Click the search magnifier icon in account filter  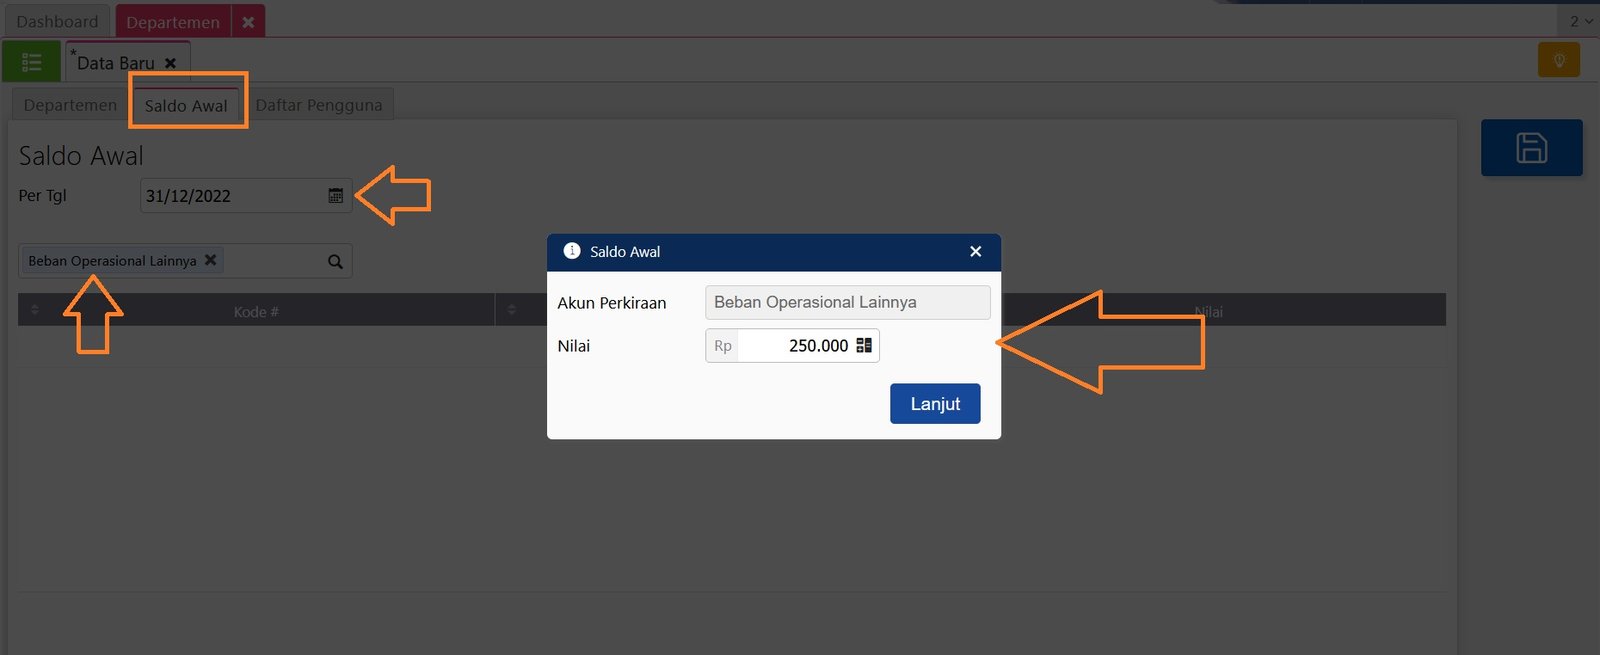pos(335,262)
